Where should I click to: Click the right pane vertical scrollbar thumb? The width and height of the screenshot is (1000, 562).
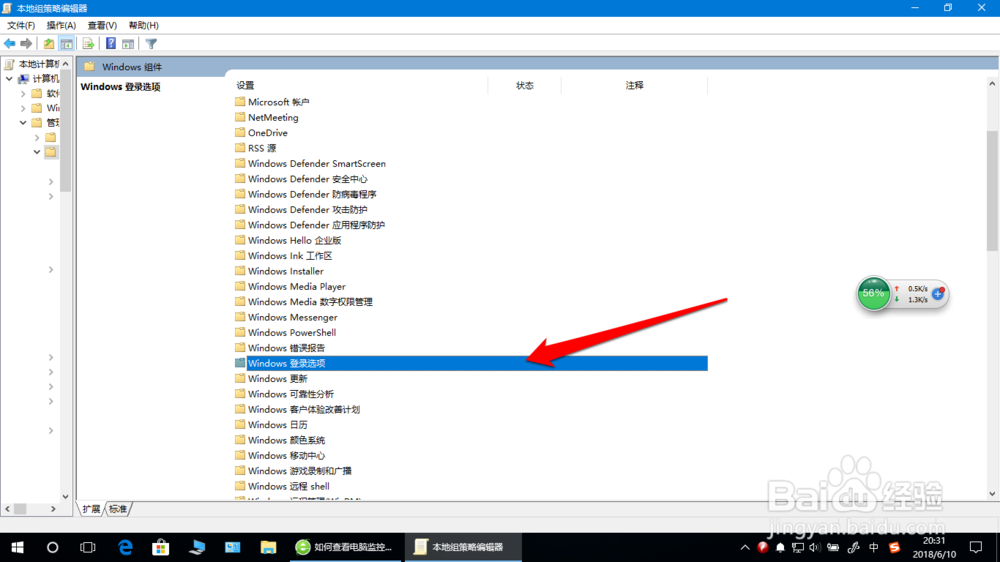tap(992, 191)
